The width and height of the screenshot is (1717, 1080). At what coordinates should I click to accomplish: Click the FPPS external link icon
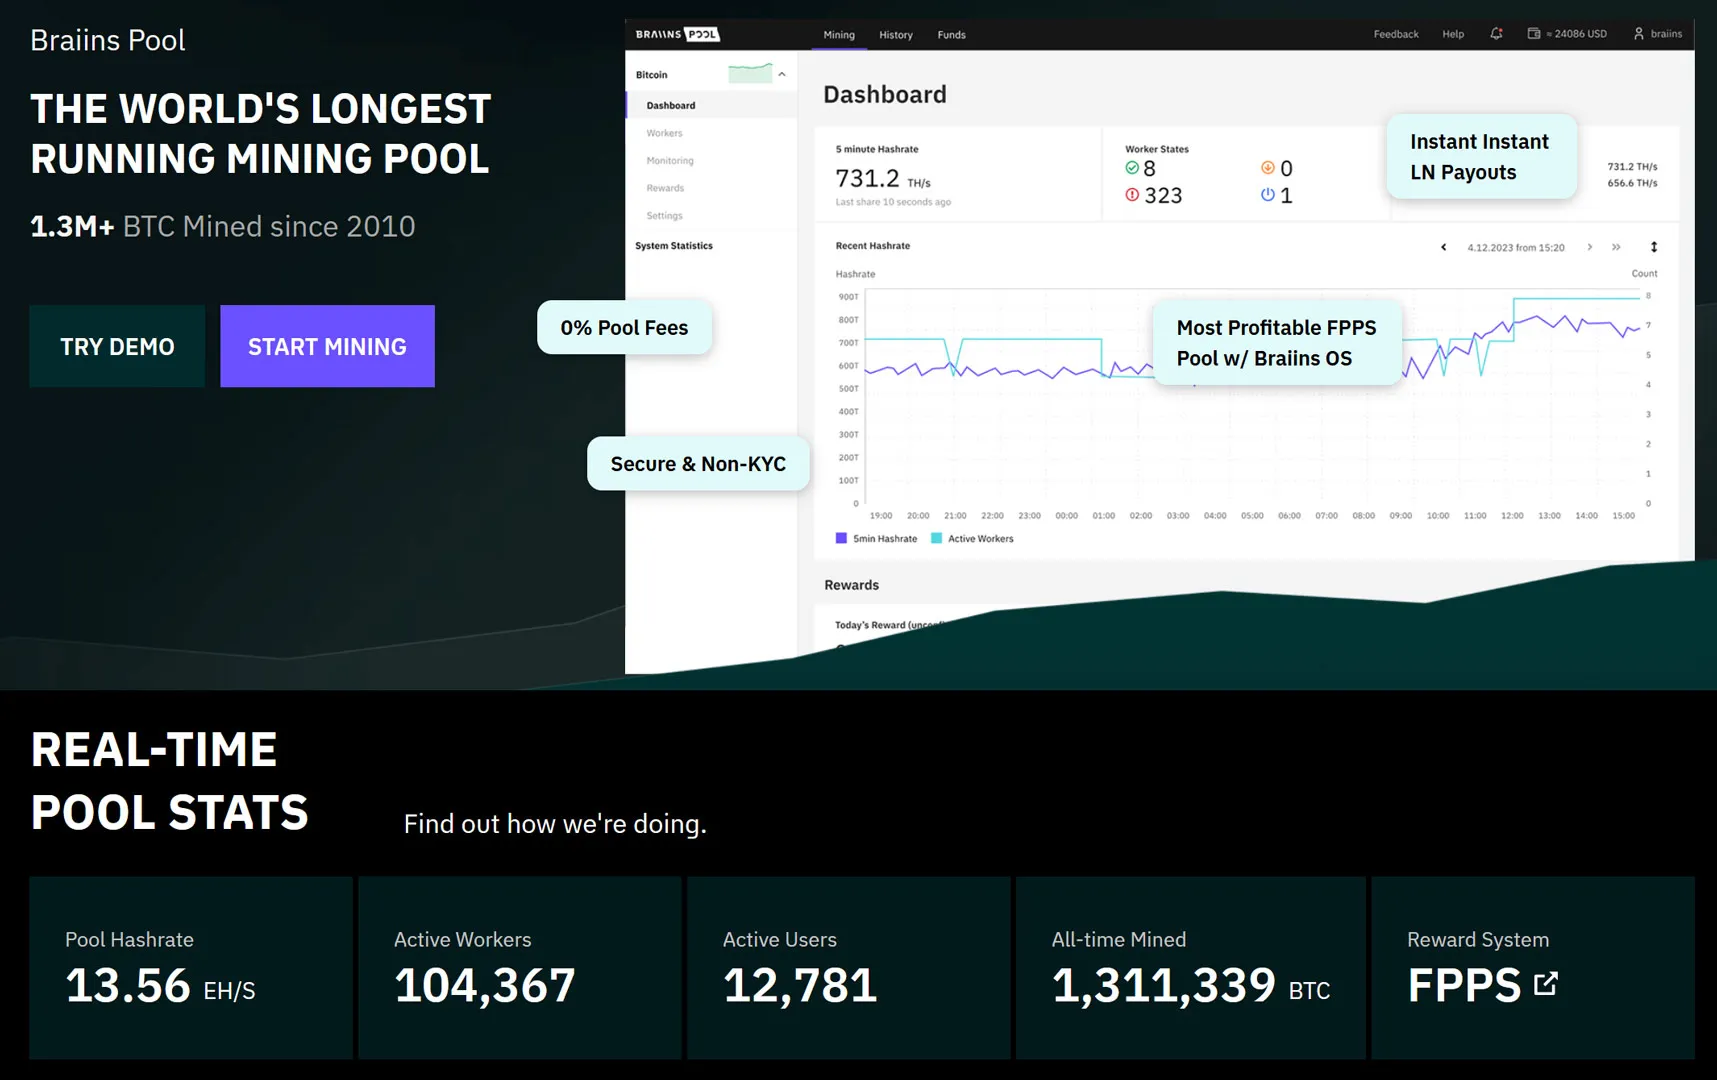click(1545, 984)
